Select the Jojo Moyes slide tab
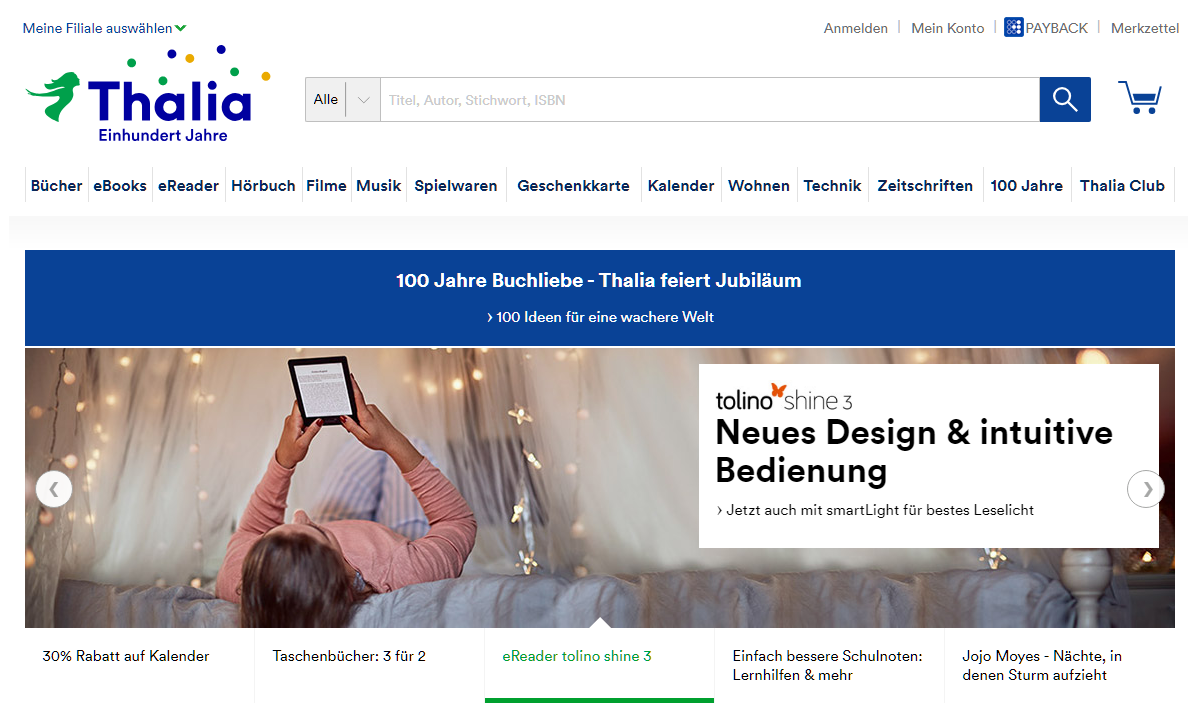Image resolution: width=1204 pixels, height=718 pixels. click(x=1042, y=665)
